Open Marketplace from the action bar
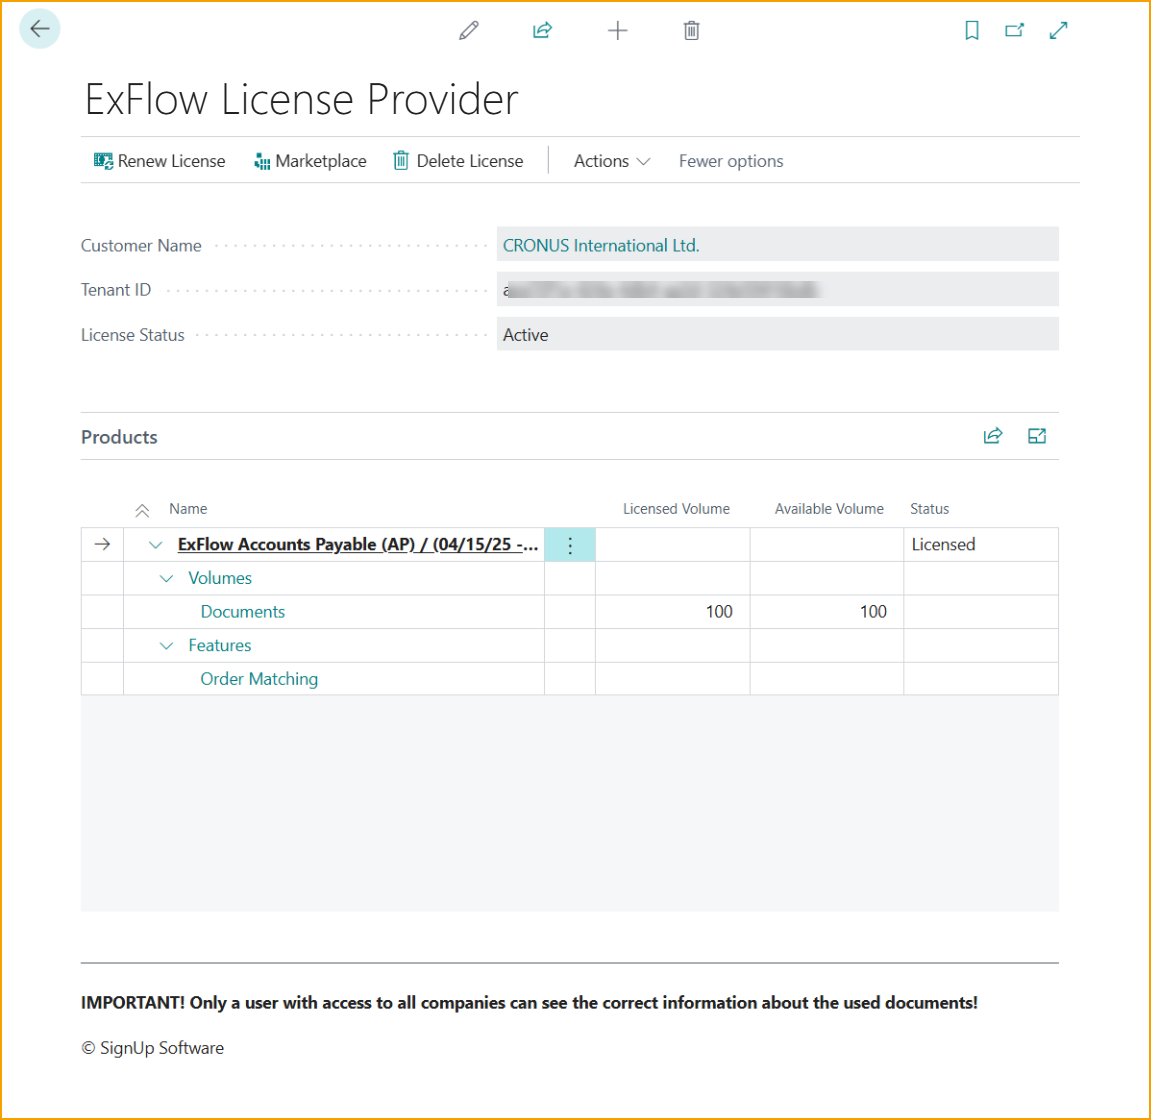Screen dimensions: 1151x1120 tap(311, 161)
